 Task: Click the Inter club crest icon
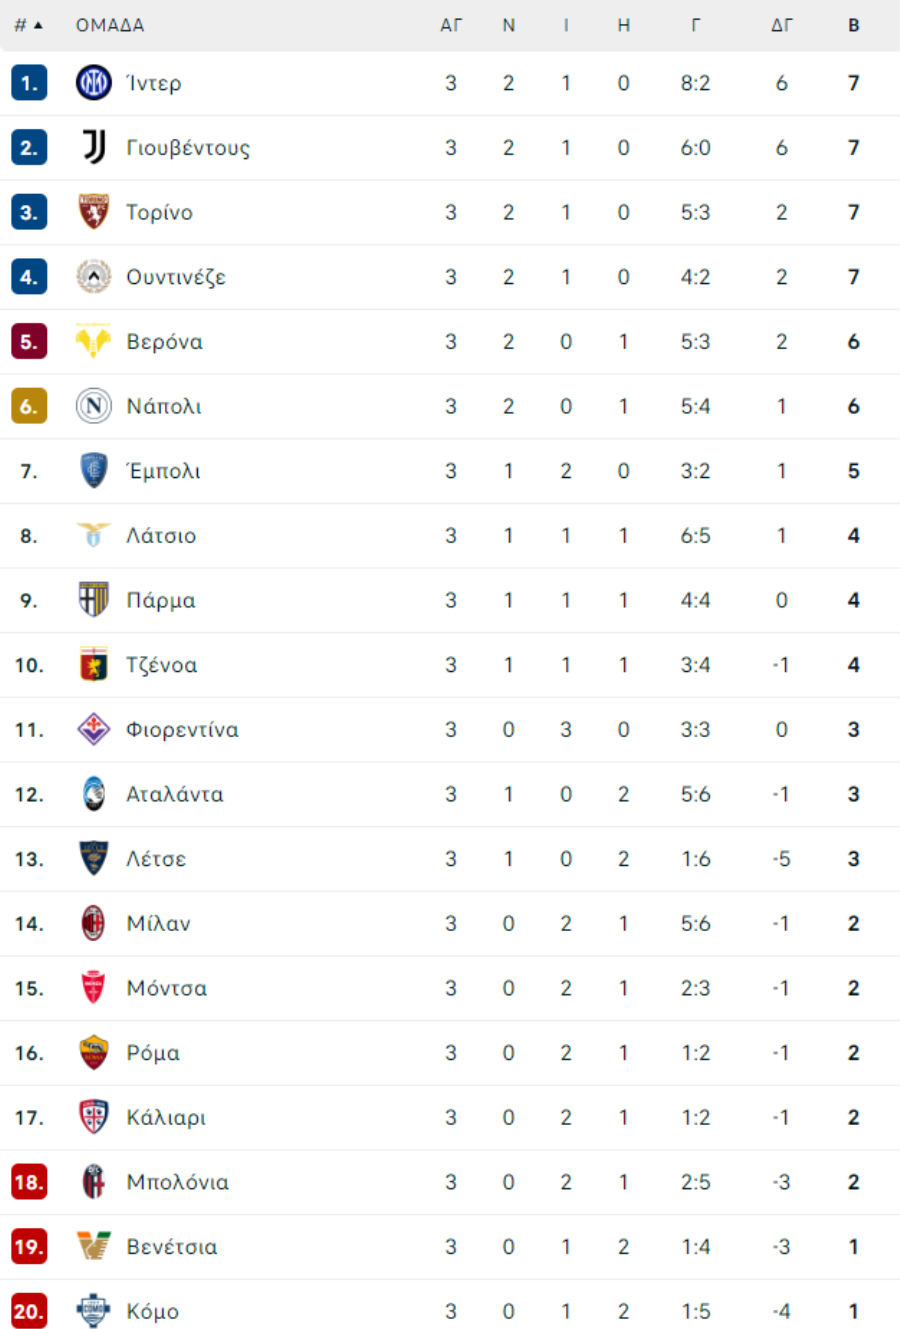[x=94, y=83]
